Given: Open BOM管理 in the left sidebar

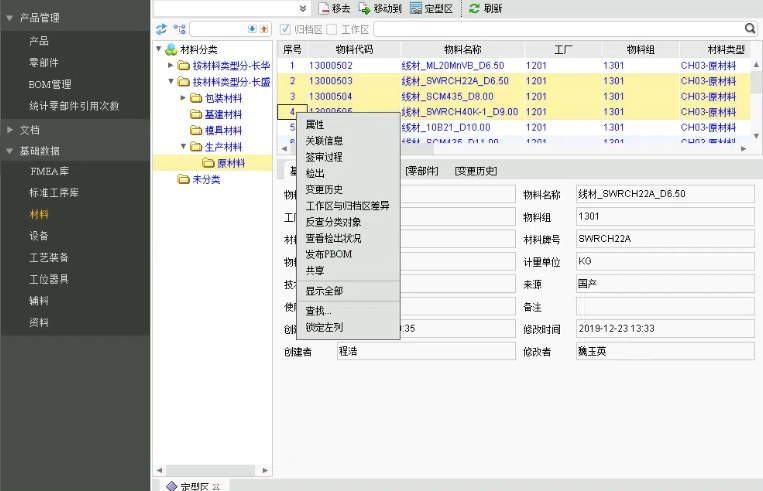Looking at the screenshot, I should click(50, 84).
